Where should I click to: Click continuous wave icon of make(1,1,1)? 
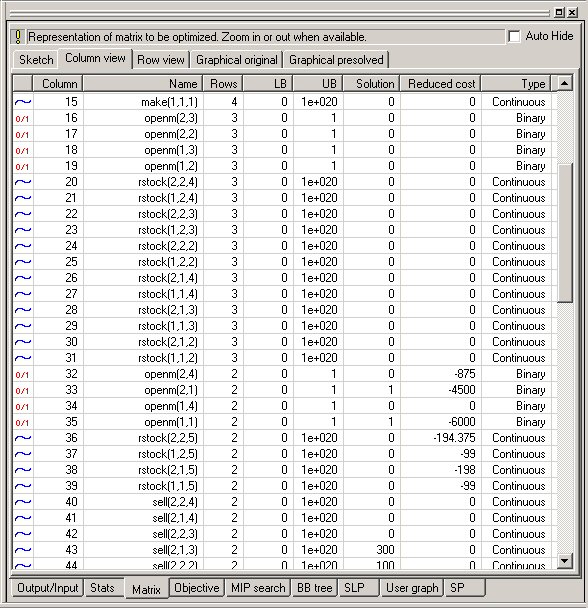tap(23, 102)
